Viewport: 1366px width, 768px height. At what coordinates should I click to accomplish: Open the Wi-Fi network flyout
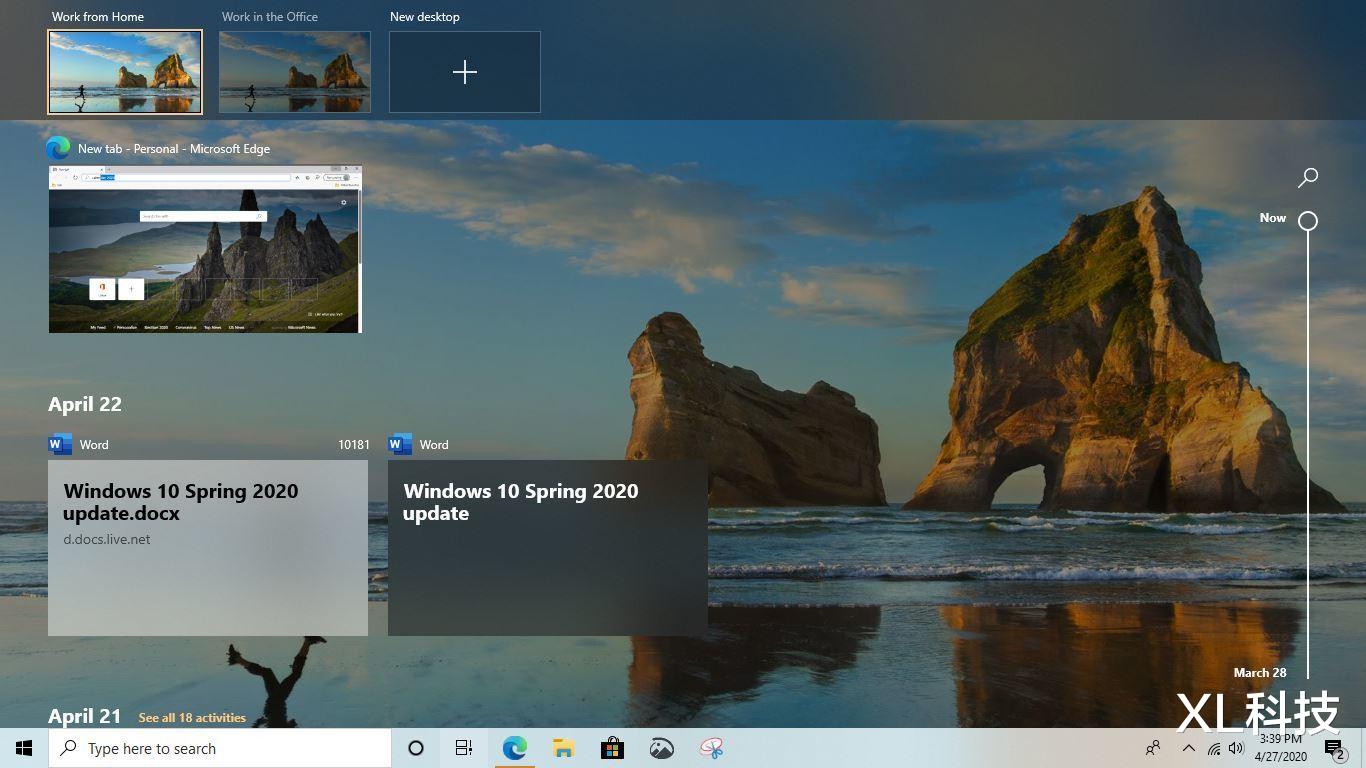(x=1213, y=748)
